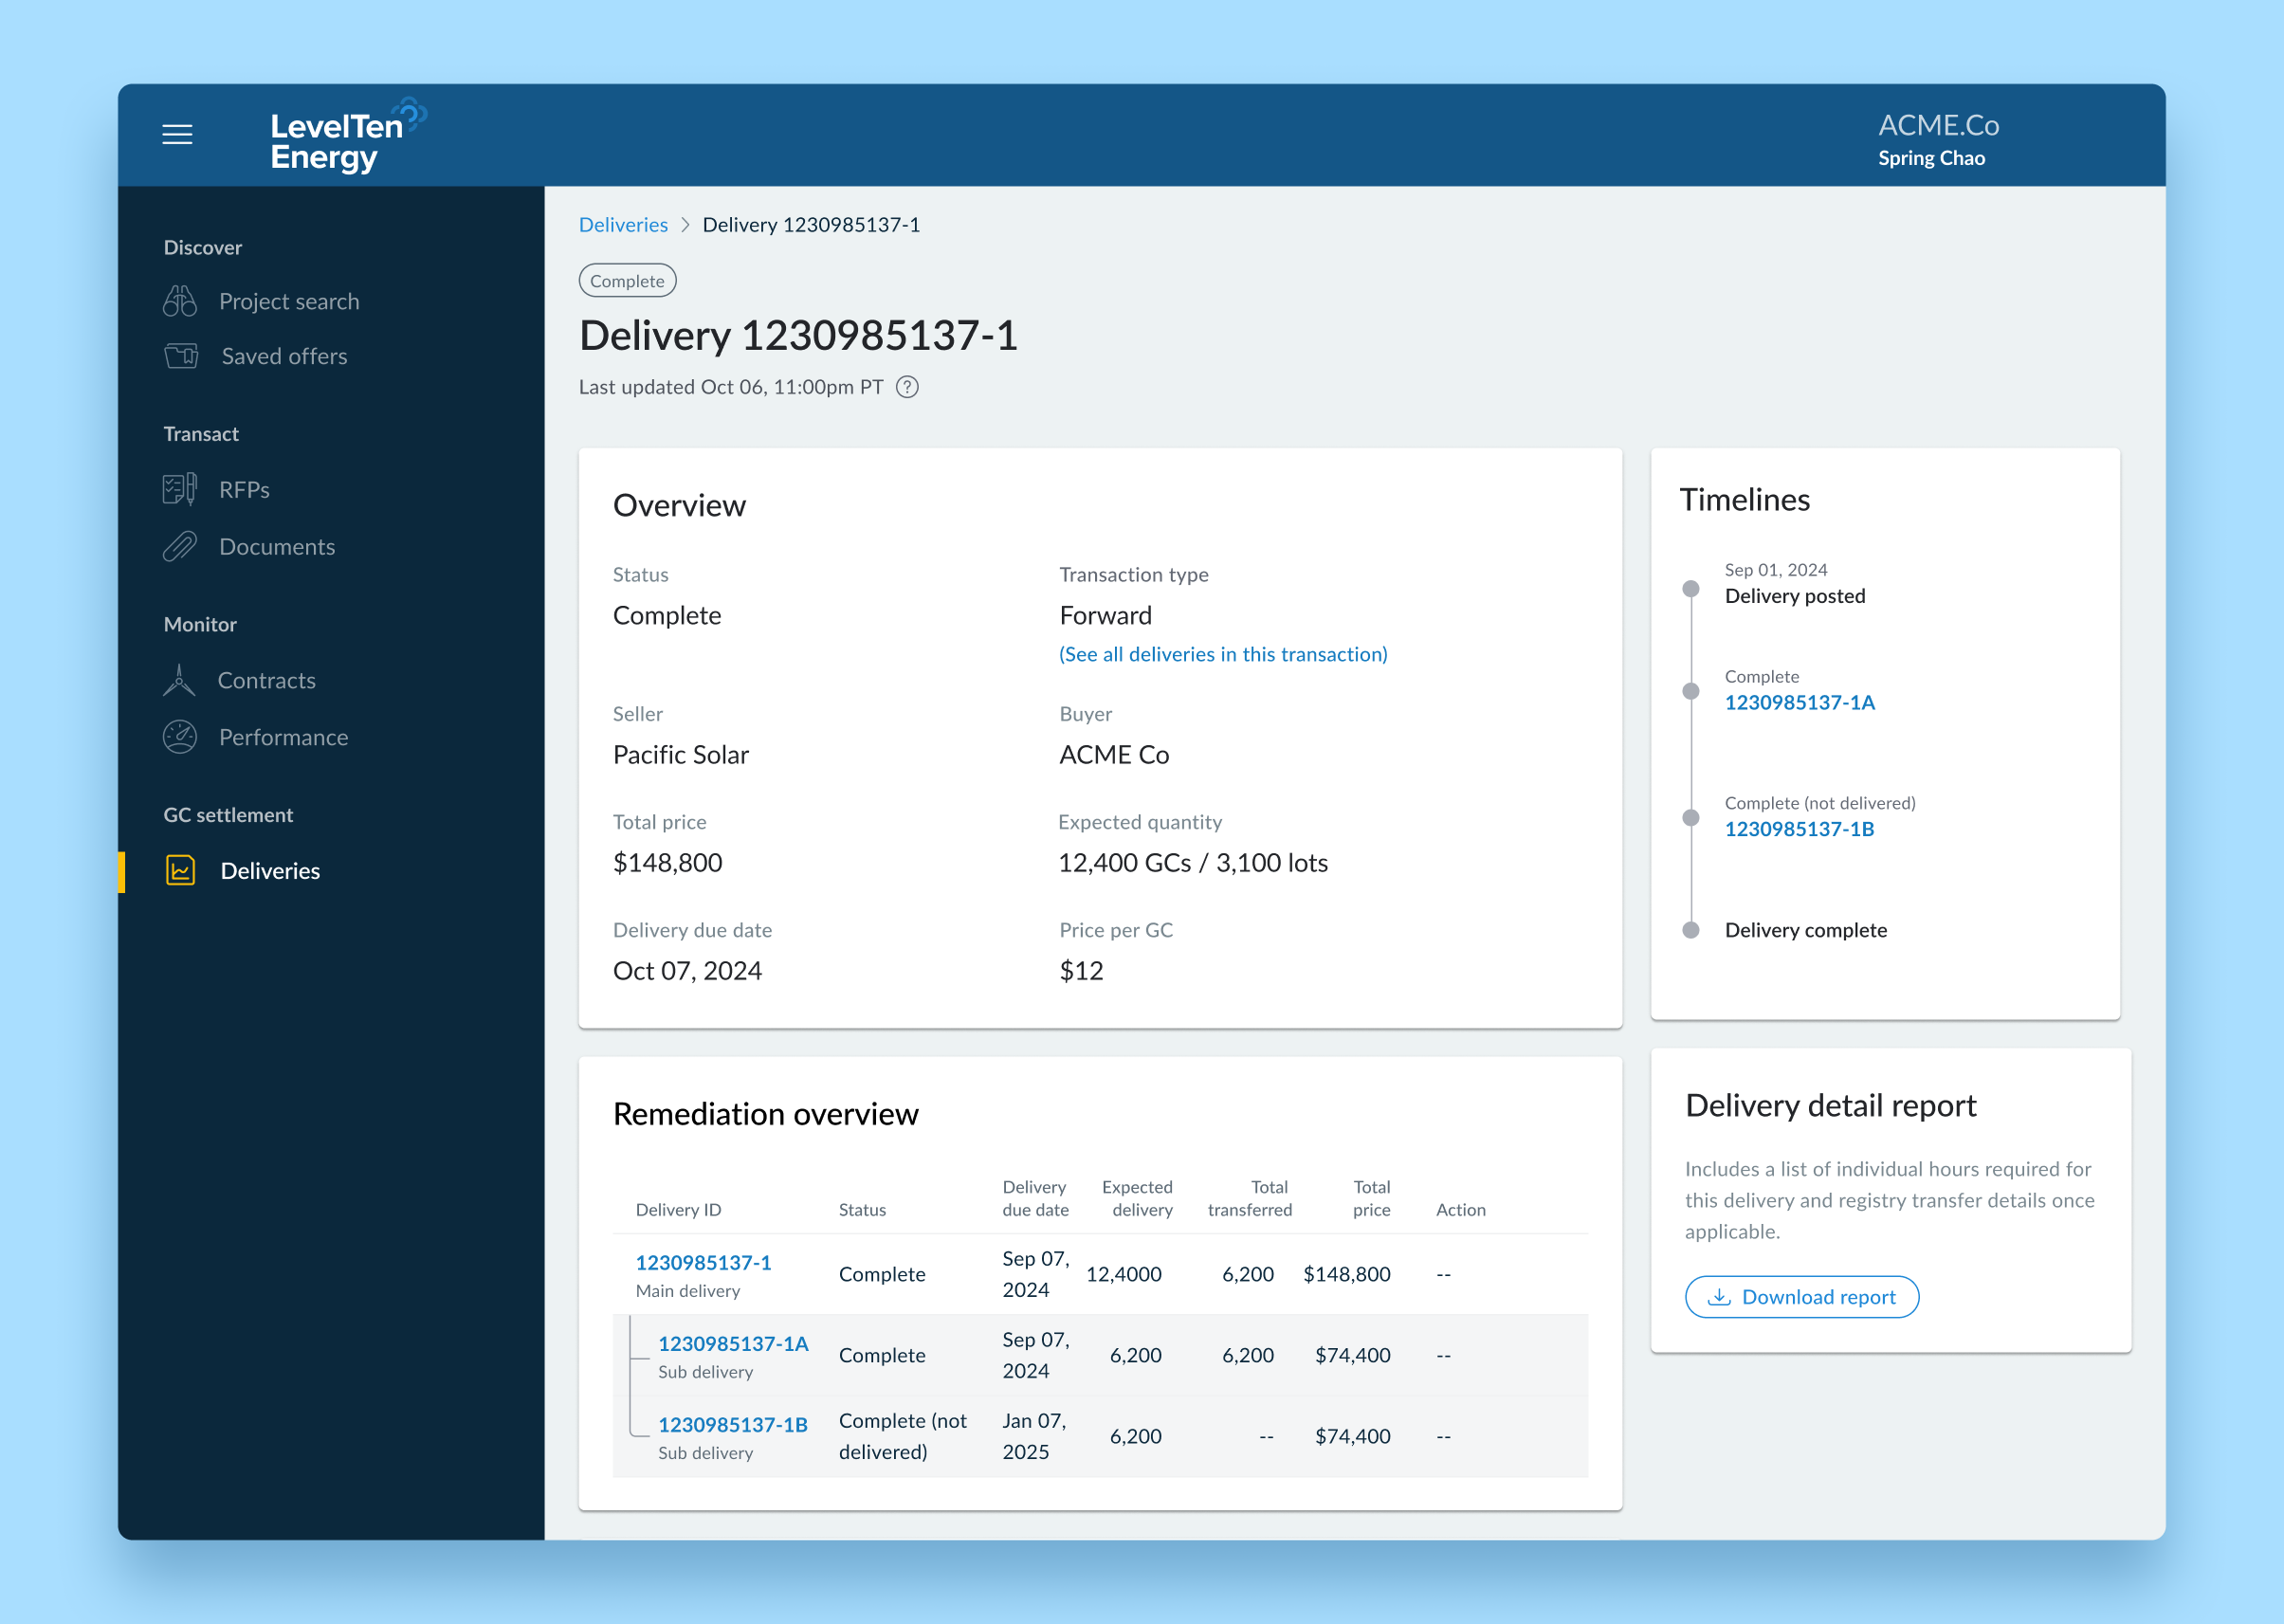Open timeline link 1230985137-1A
This screenshot has height=1624, width=2284.
tap(1799, 702)
